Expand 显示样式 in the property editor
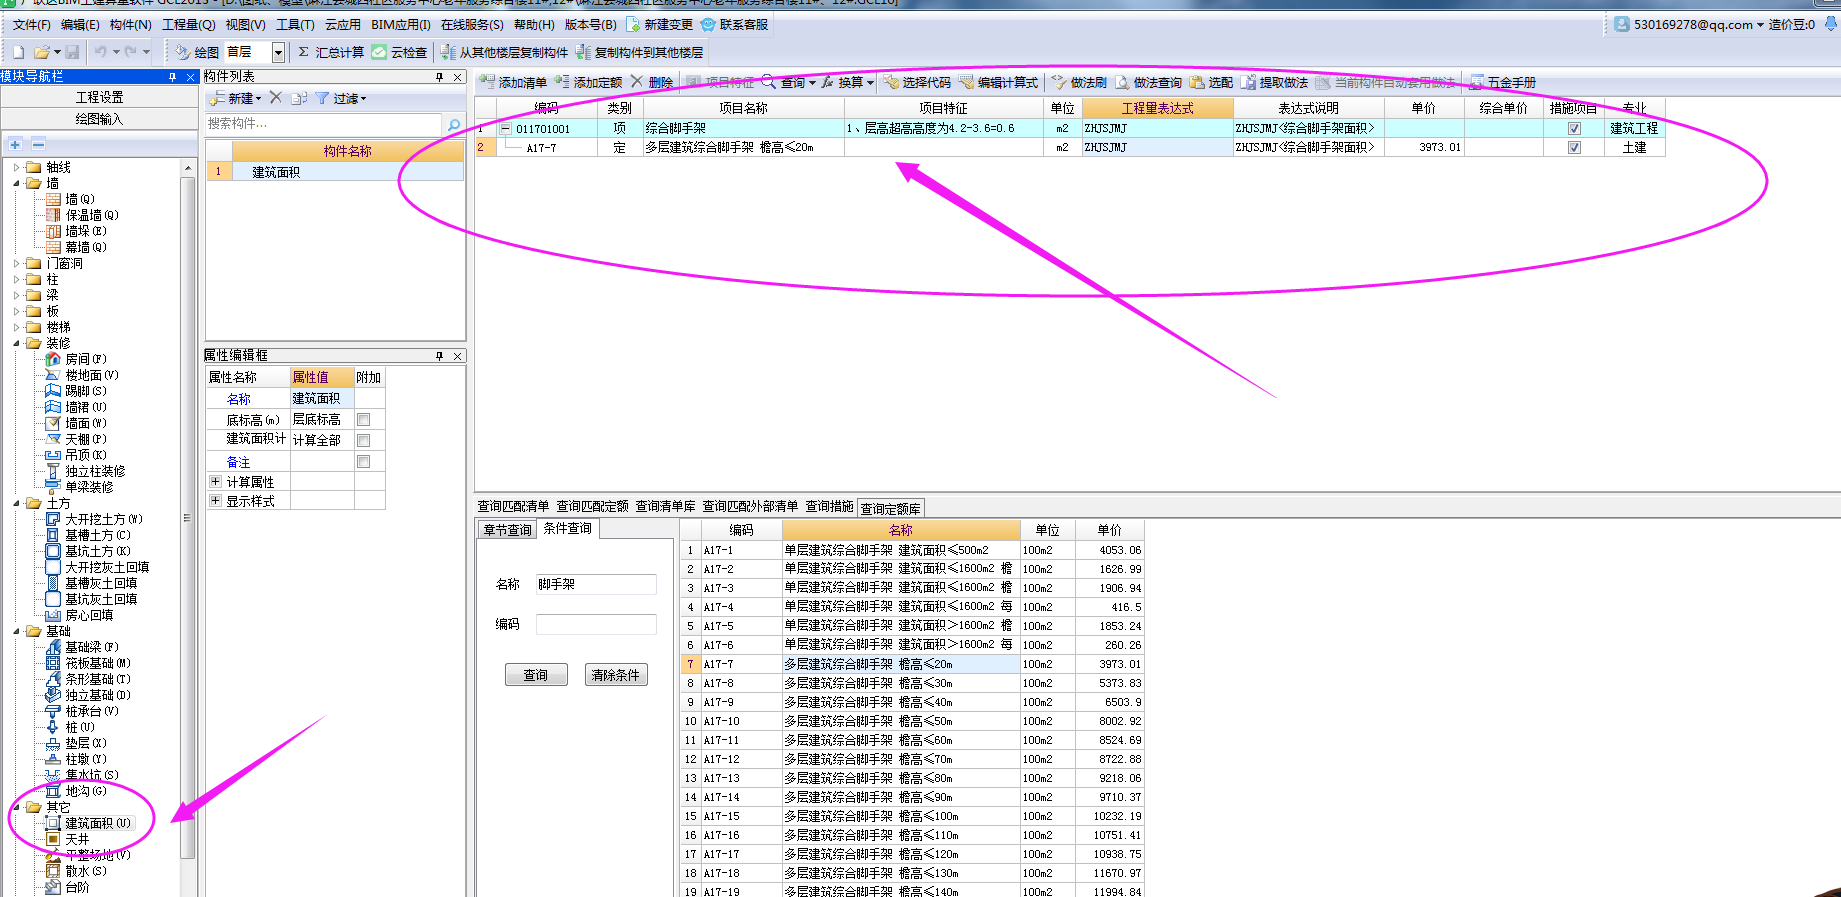Image resolution: width=1841 pixels, height=897 pixels. 215,501
